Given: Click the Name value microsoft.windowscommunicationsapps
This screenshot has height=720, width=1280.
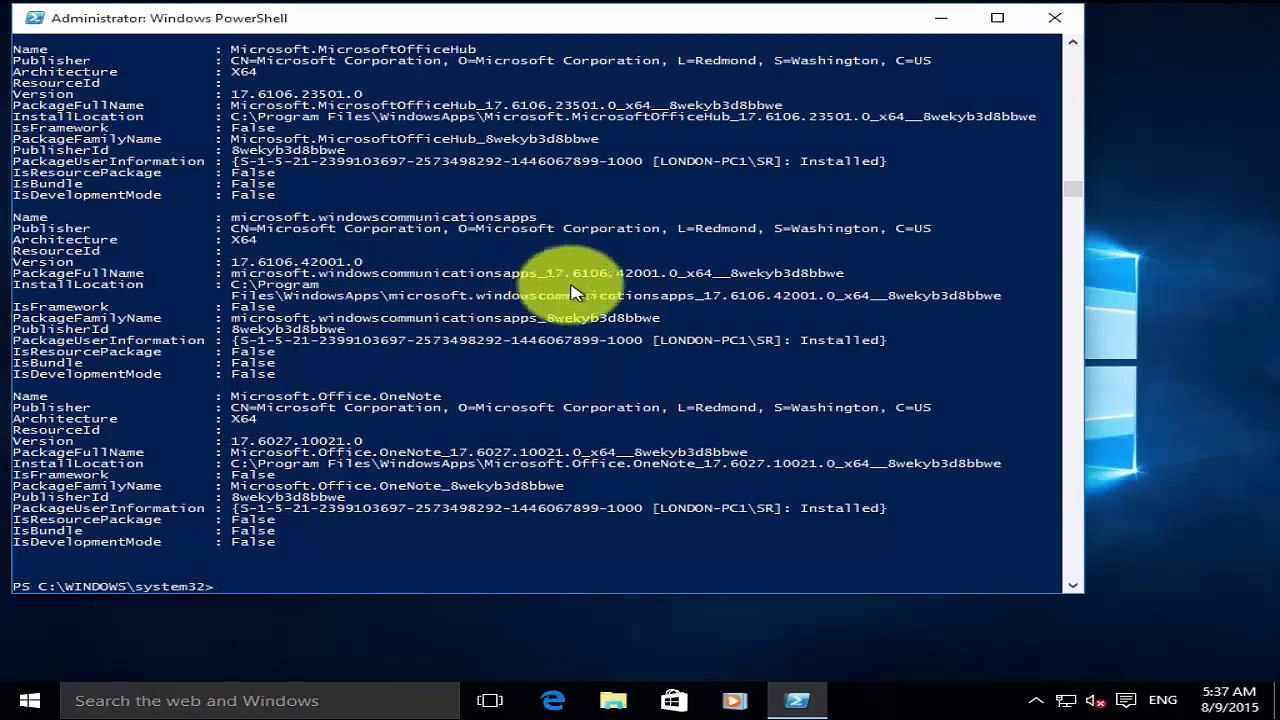Looking at the screenshot, I should 383,217.
